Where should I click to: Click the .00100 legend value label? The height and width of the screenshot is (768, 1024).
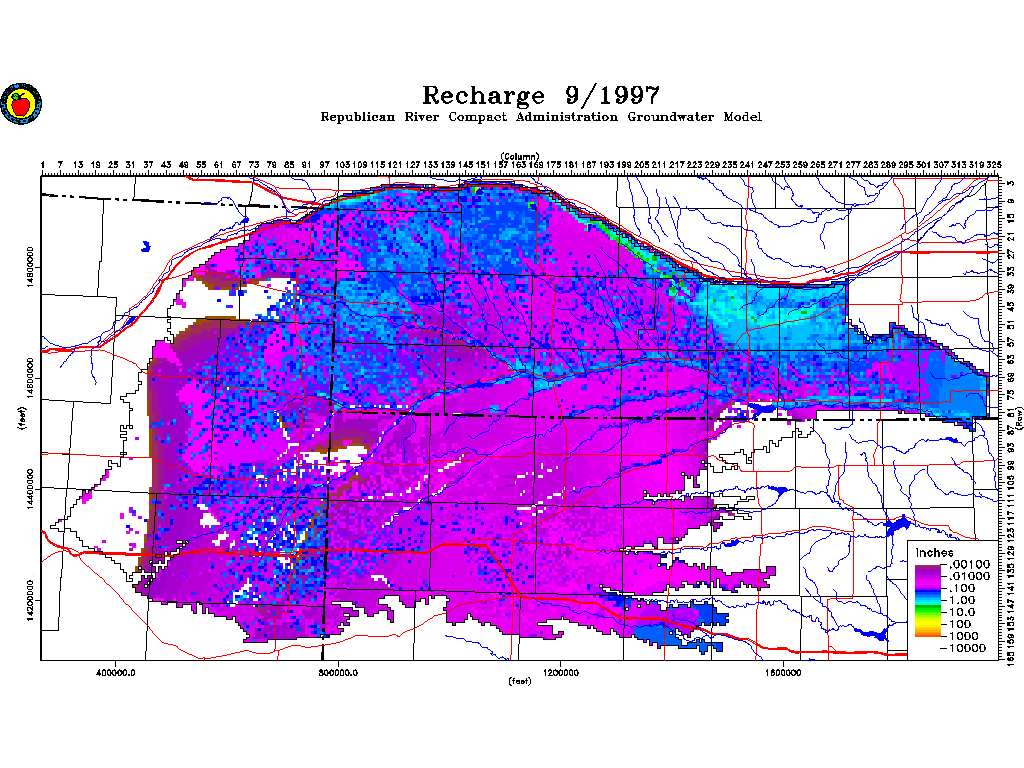pos(968,566)
